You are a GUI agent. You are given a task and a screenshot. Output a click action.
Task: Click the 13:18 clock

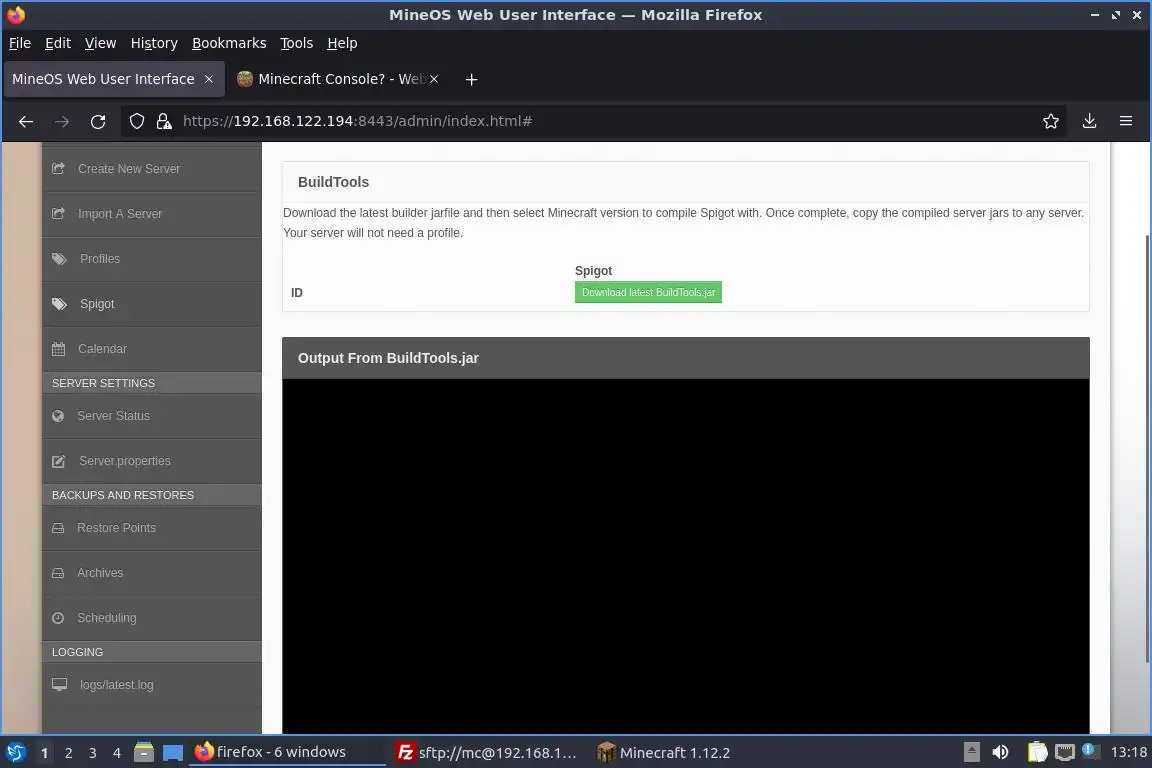1128,753
